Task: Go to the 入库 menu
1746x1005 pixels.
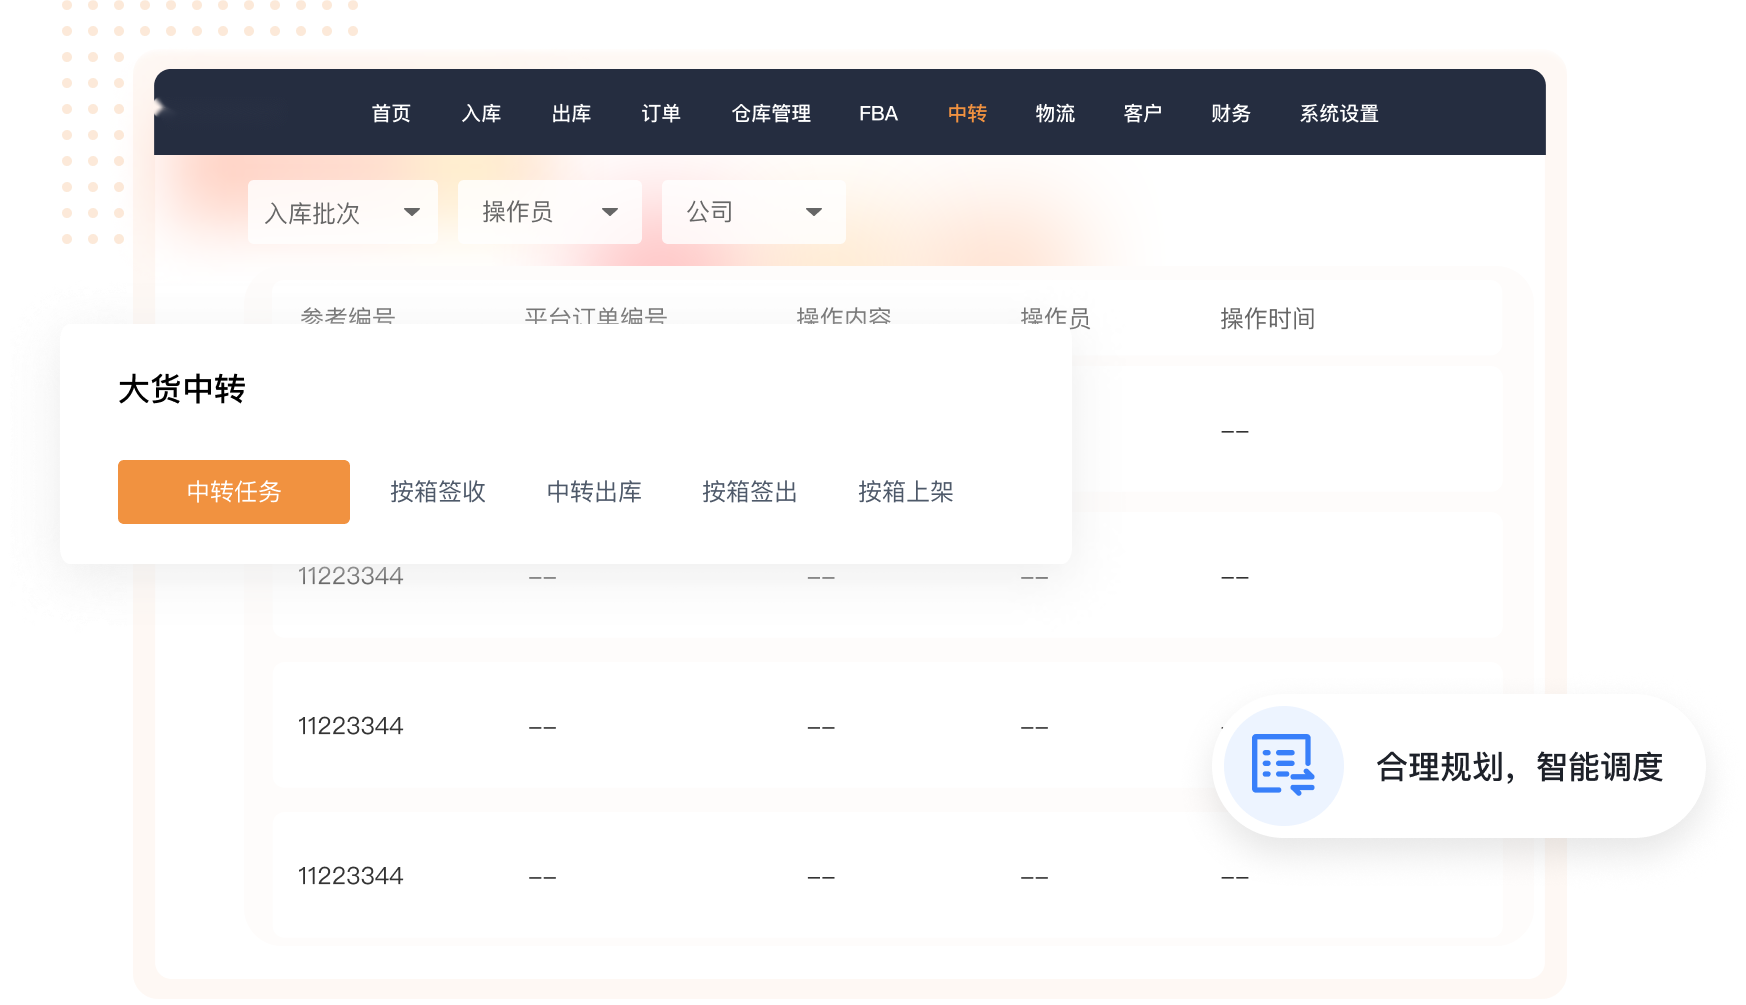Action: click(481, 114)
